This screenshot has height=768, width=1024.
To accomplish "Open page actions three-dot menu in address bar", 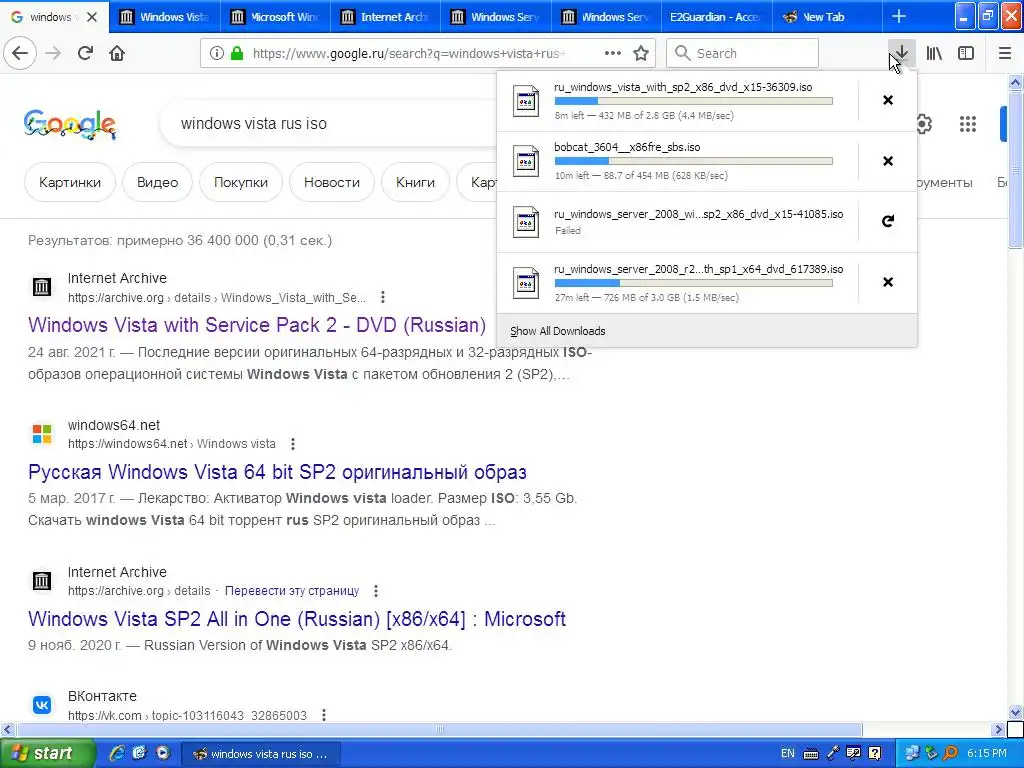I will click(613, 53).
